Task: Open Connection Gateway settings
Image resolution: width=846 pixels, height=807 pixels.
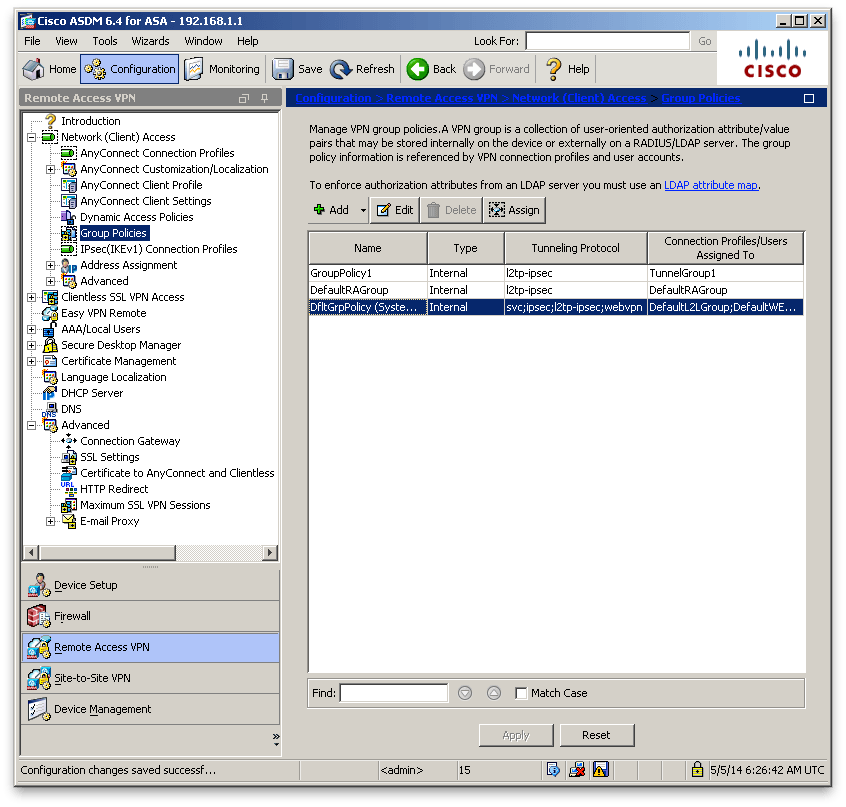Action: point(130,441)
